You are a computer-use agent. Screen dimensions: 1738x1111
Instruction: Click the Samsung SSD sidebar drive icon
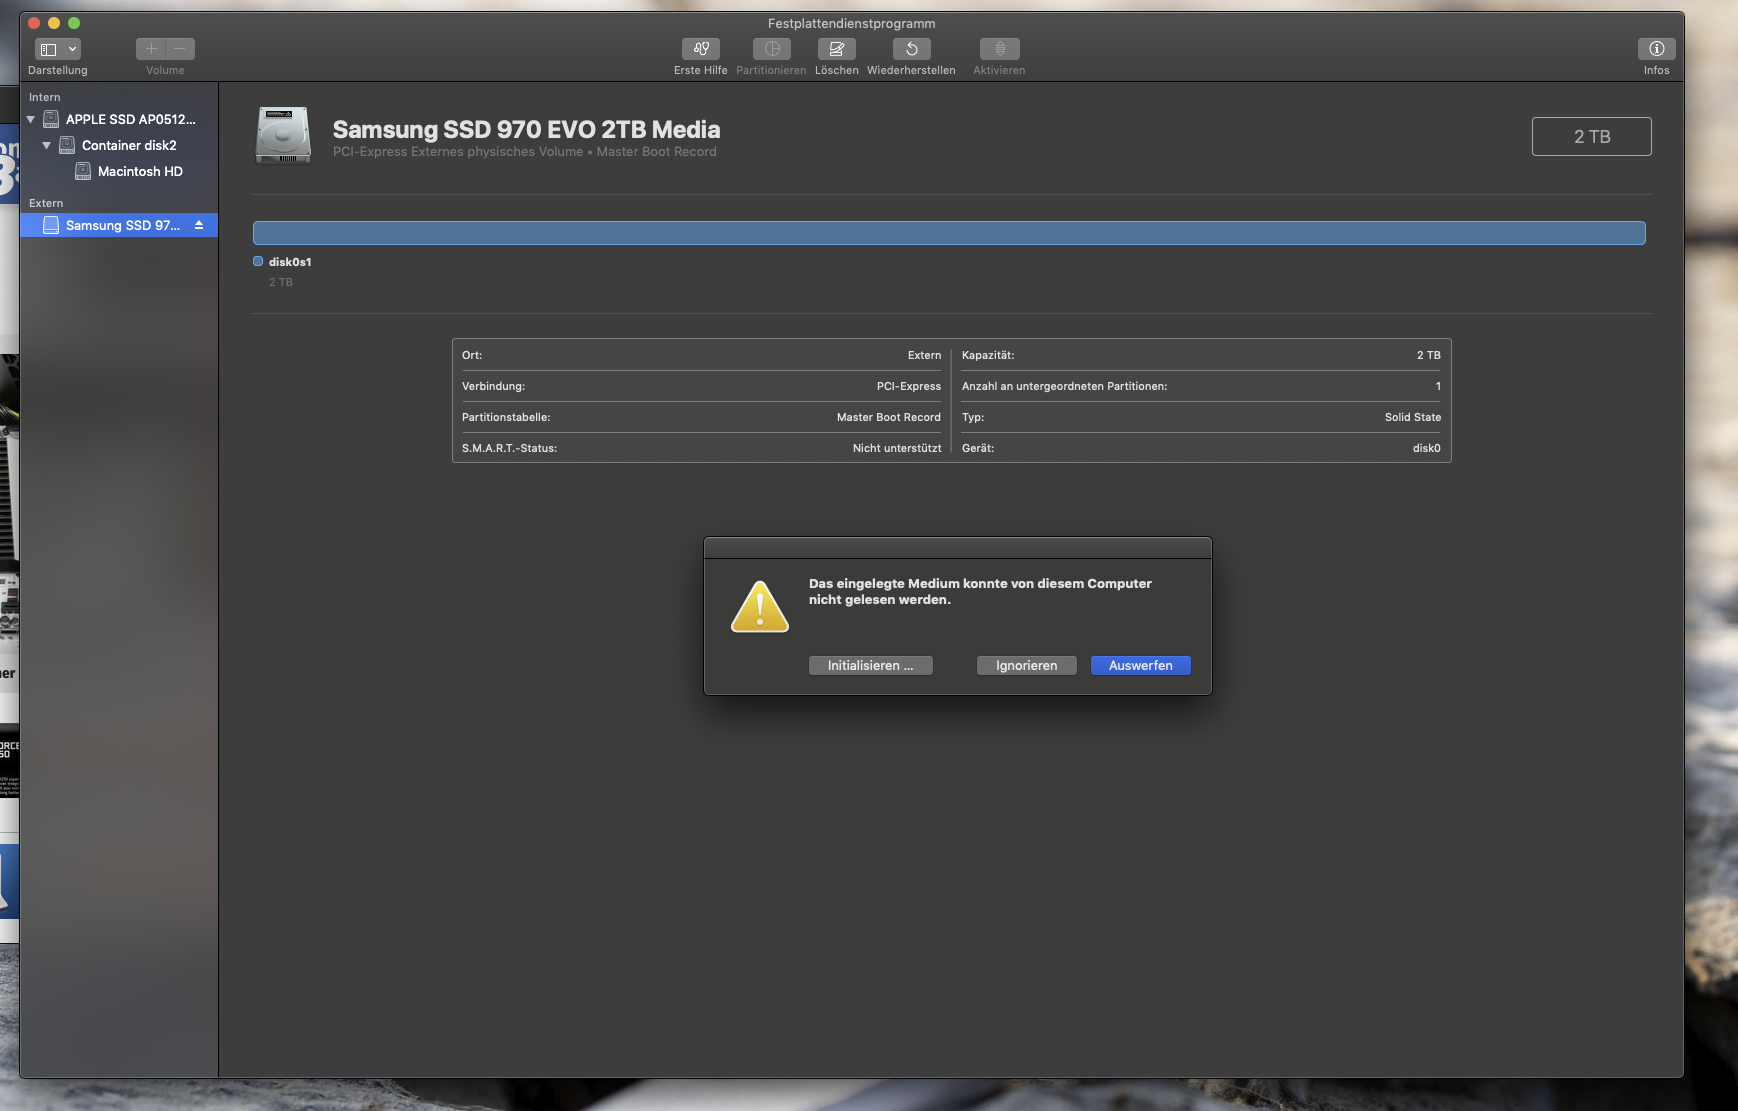pyautogui.click(x=51, y=225)
